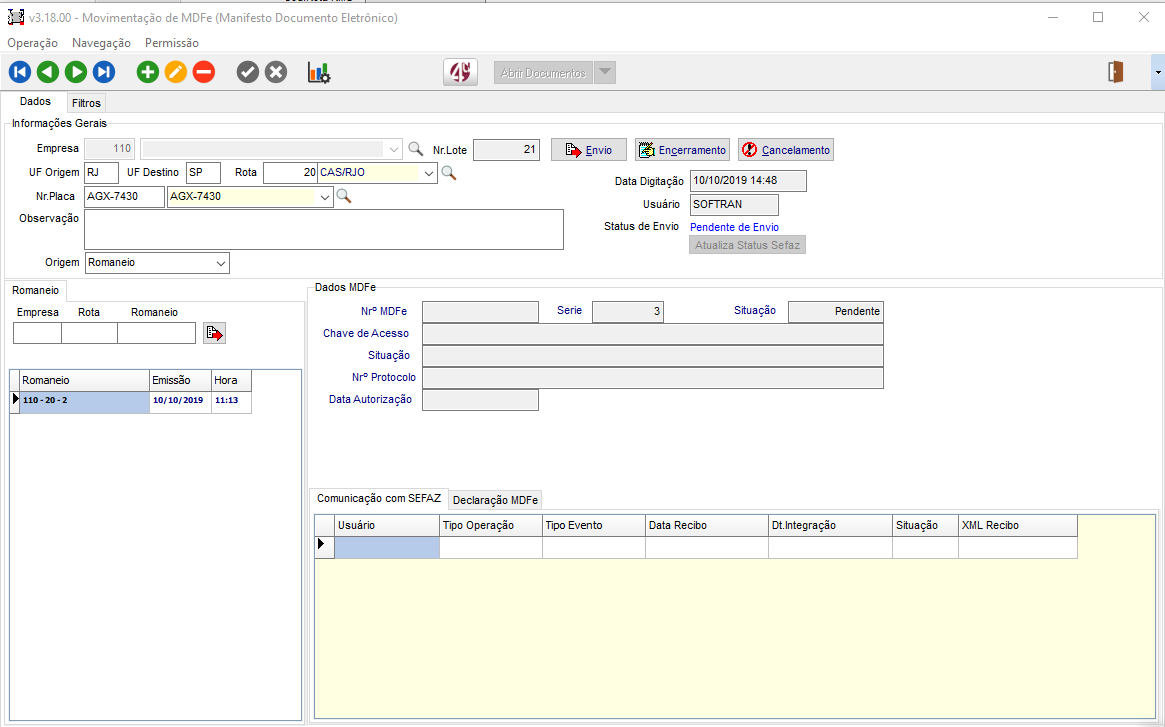
Task: Open the chart settings report icon
Action: coord(319,72)
